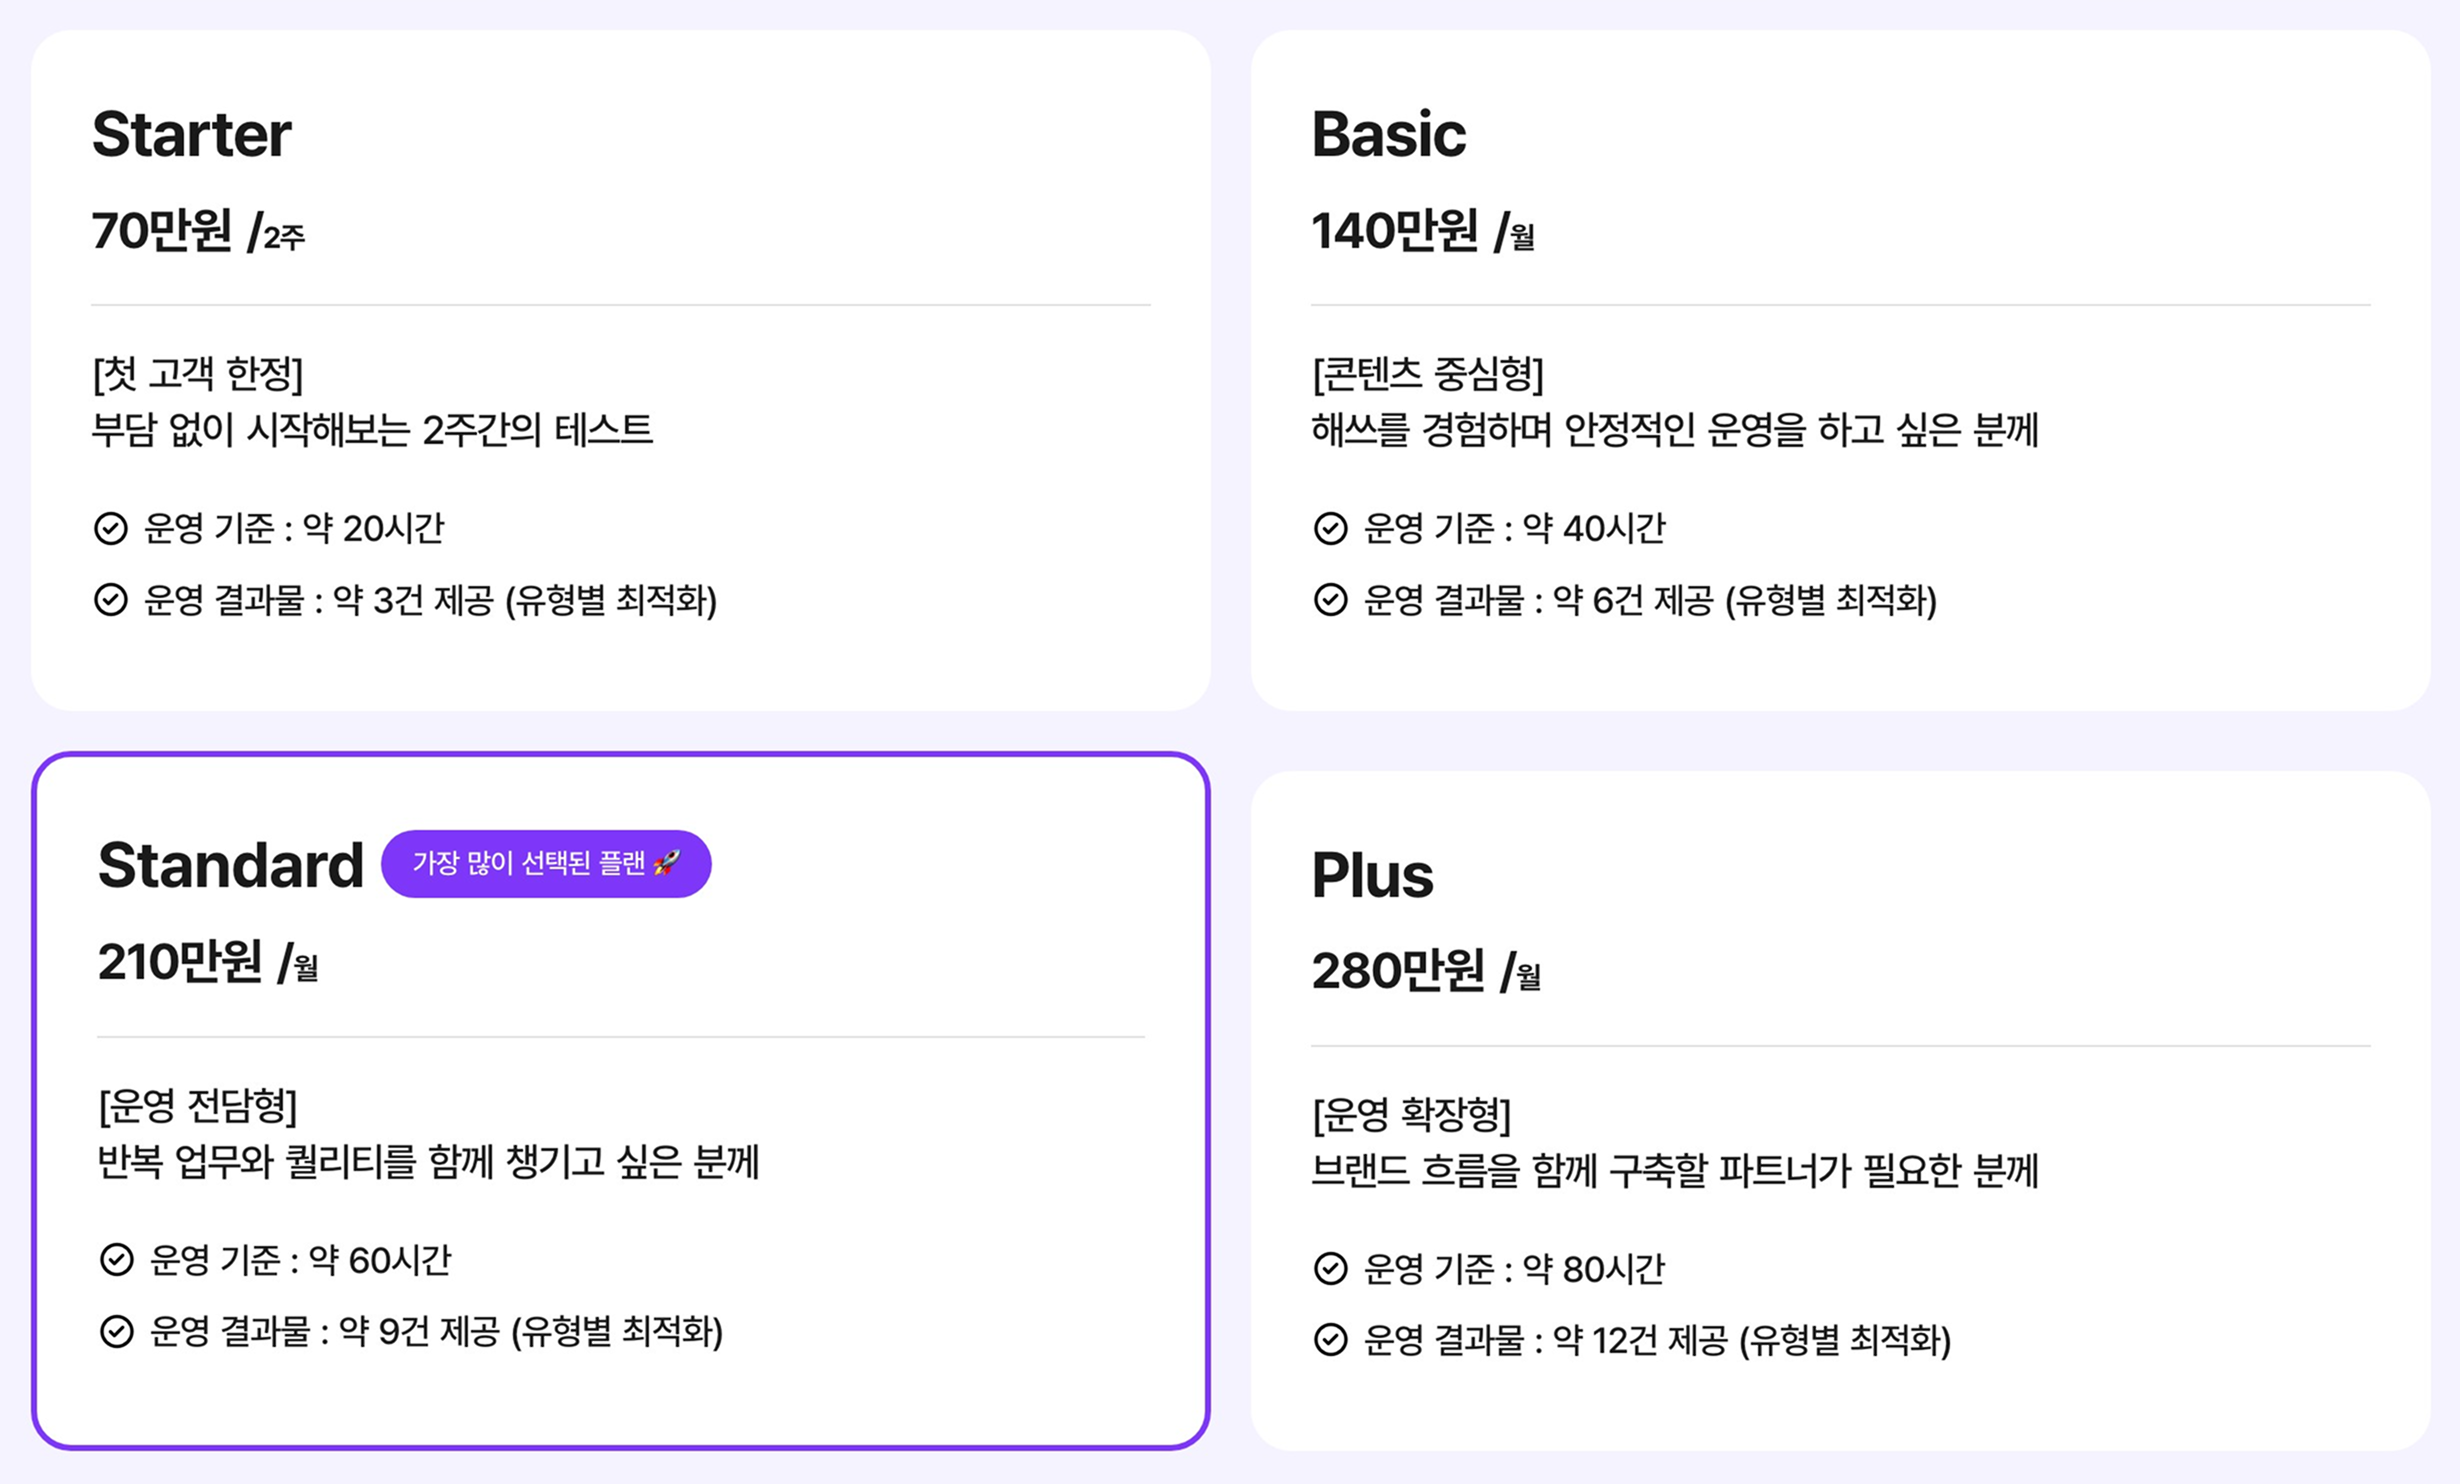Viewport: 2460px width, 1484px height.
Task: Click the check icon beside Starter's 약 20시간
Action: (x=110, y=528)
